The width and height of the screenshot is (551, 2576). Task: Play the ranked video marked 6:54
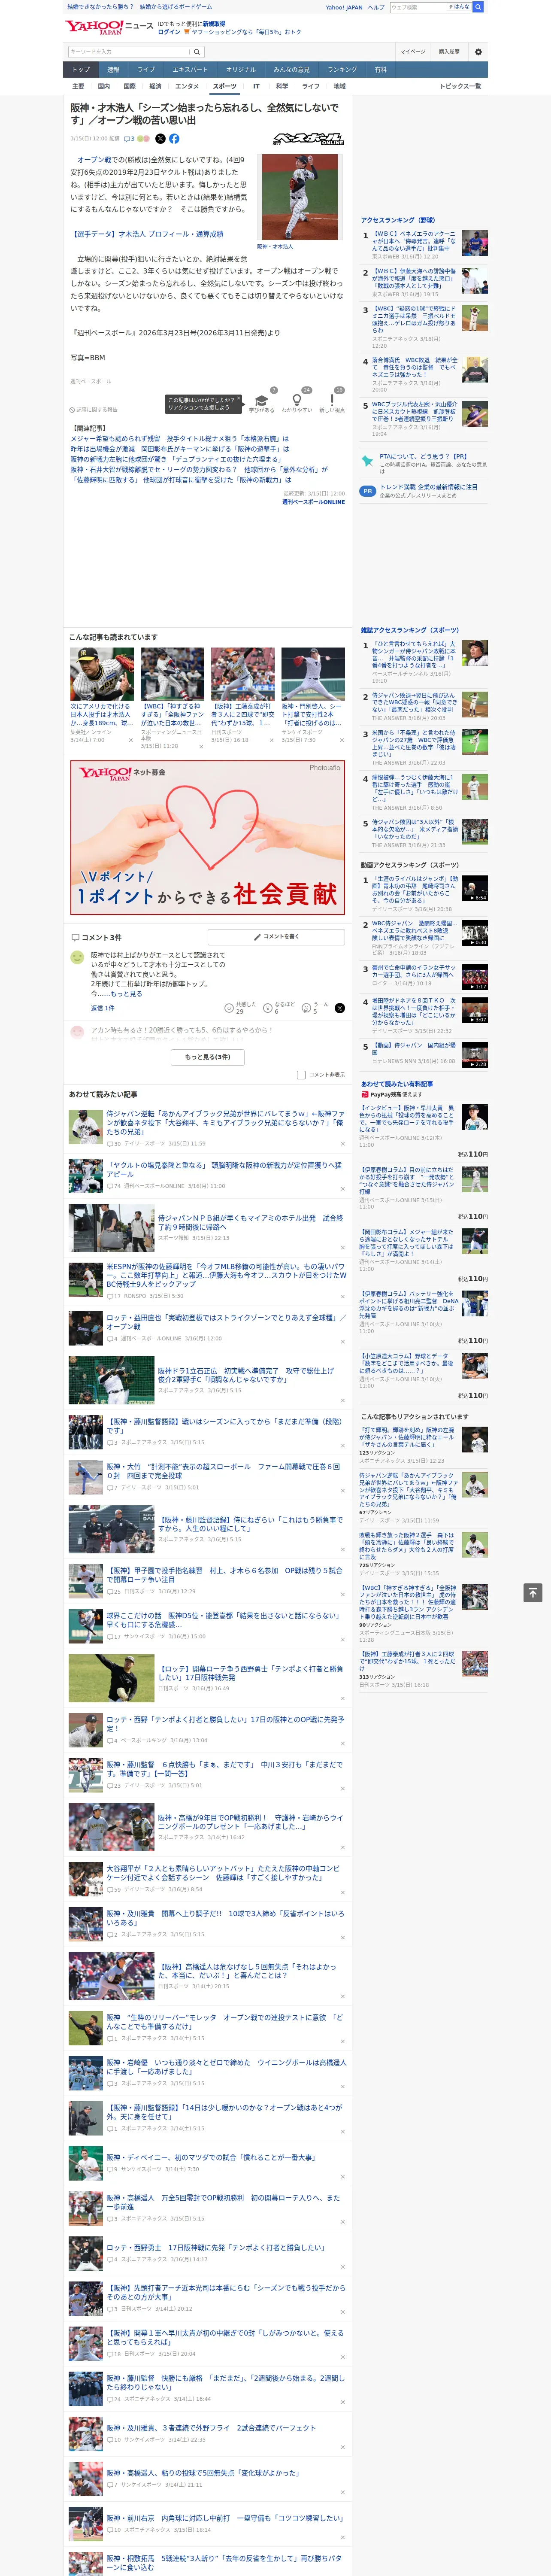coord(475,888)
